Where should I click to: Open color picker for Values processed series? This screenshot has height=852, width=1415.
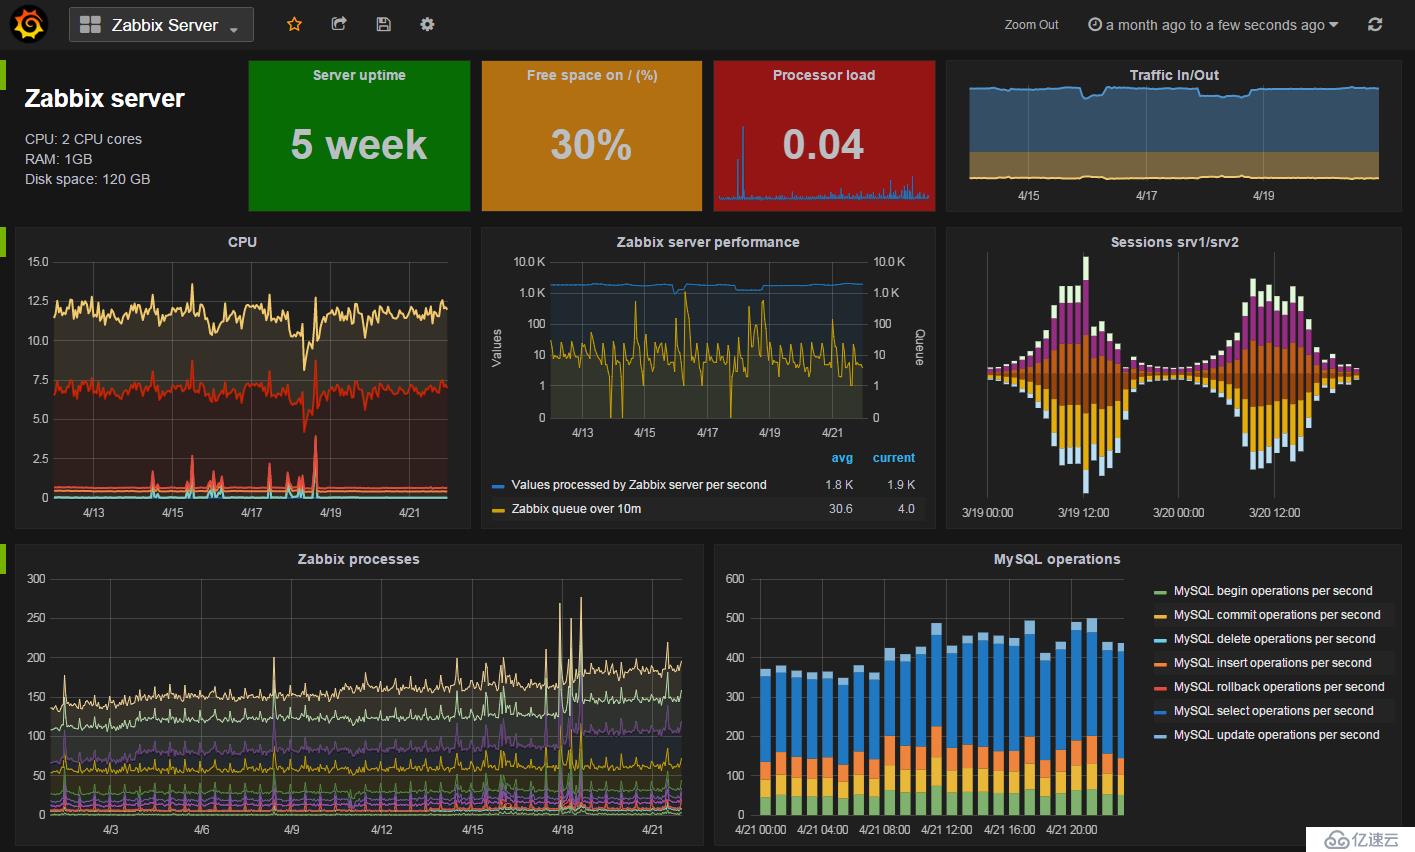tap(498, 486)
